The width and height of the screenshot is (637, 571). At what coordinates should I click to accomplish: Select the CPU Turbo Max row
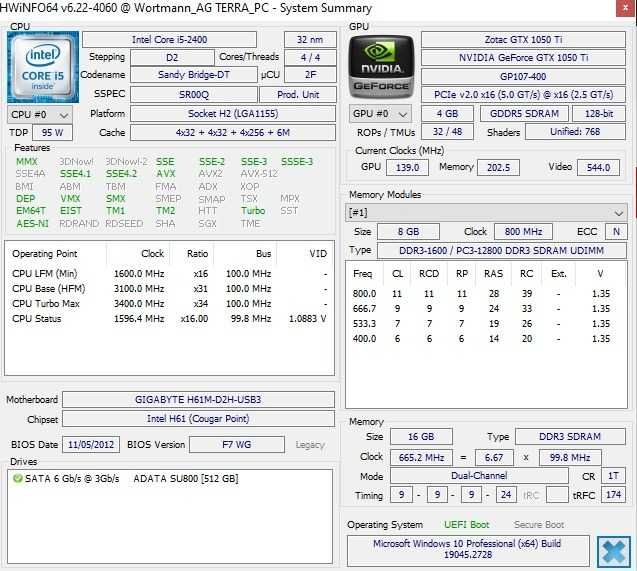click(169, 304)
